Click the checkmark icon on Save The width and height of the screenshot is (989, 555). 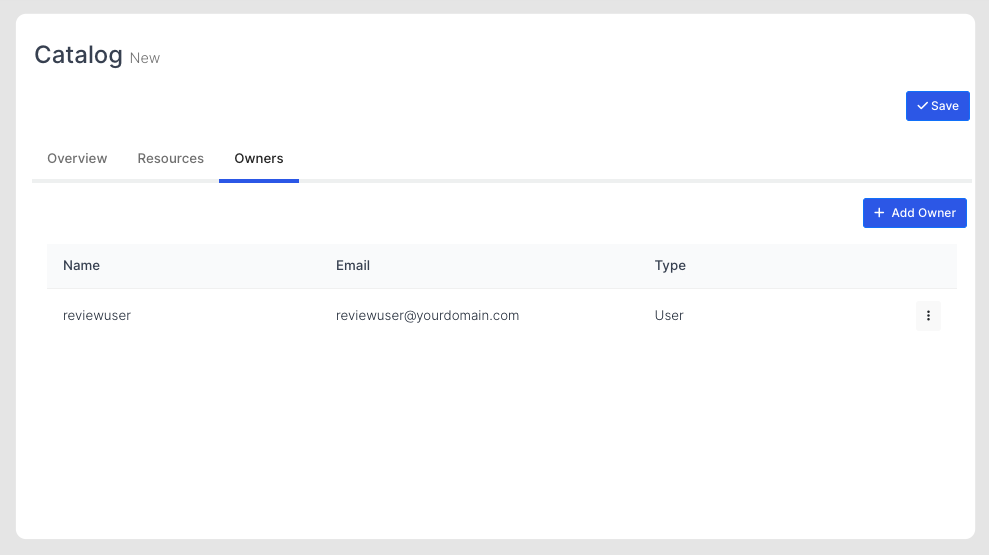pos(922,106)
